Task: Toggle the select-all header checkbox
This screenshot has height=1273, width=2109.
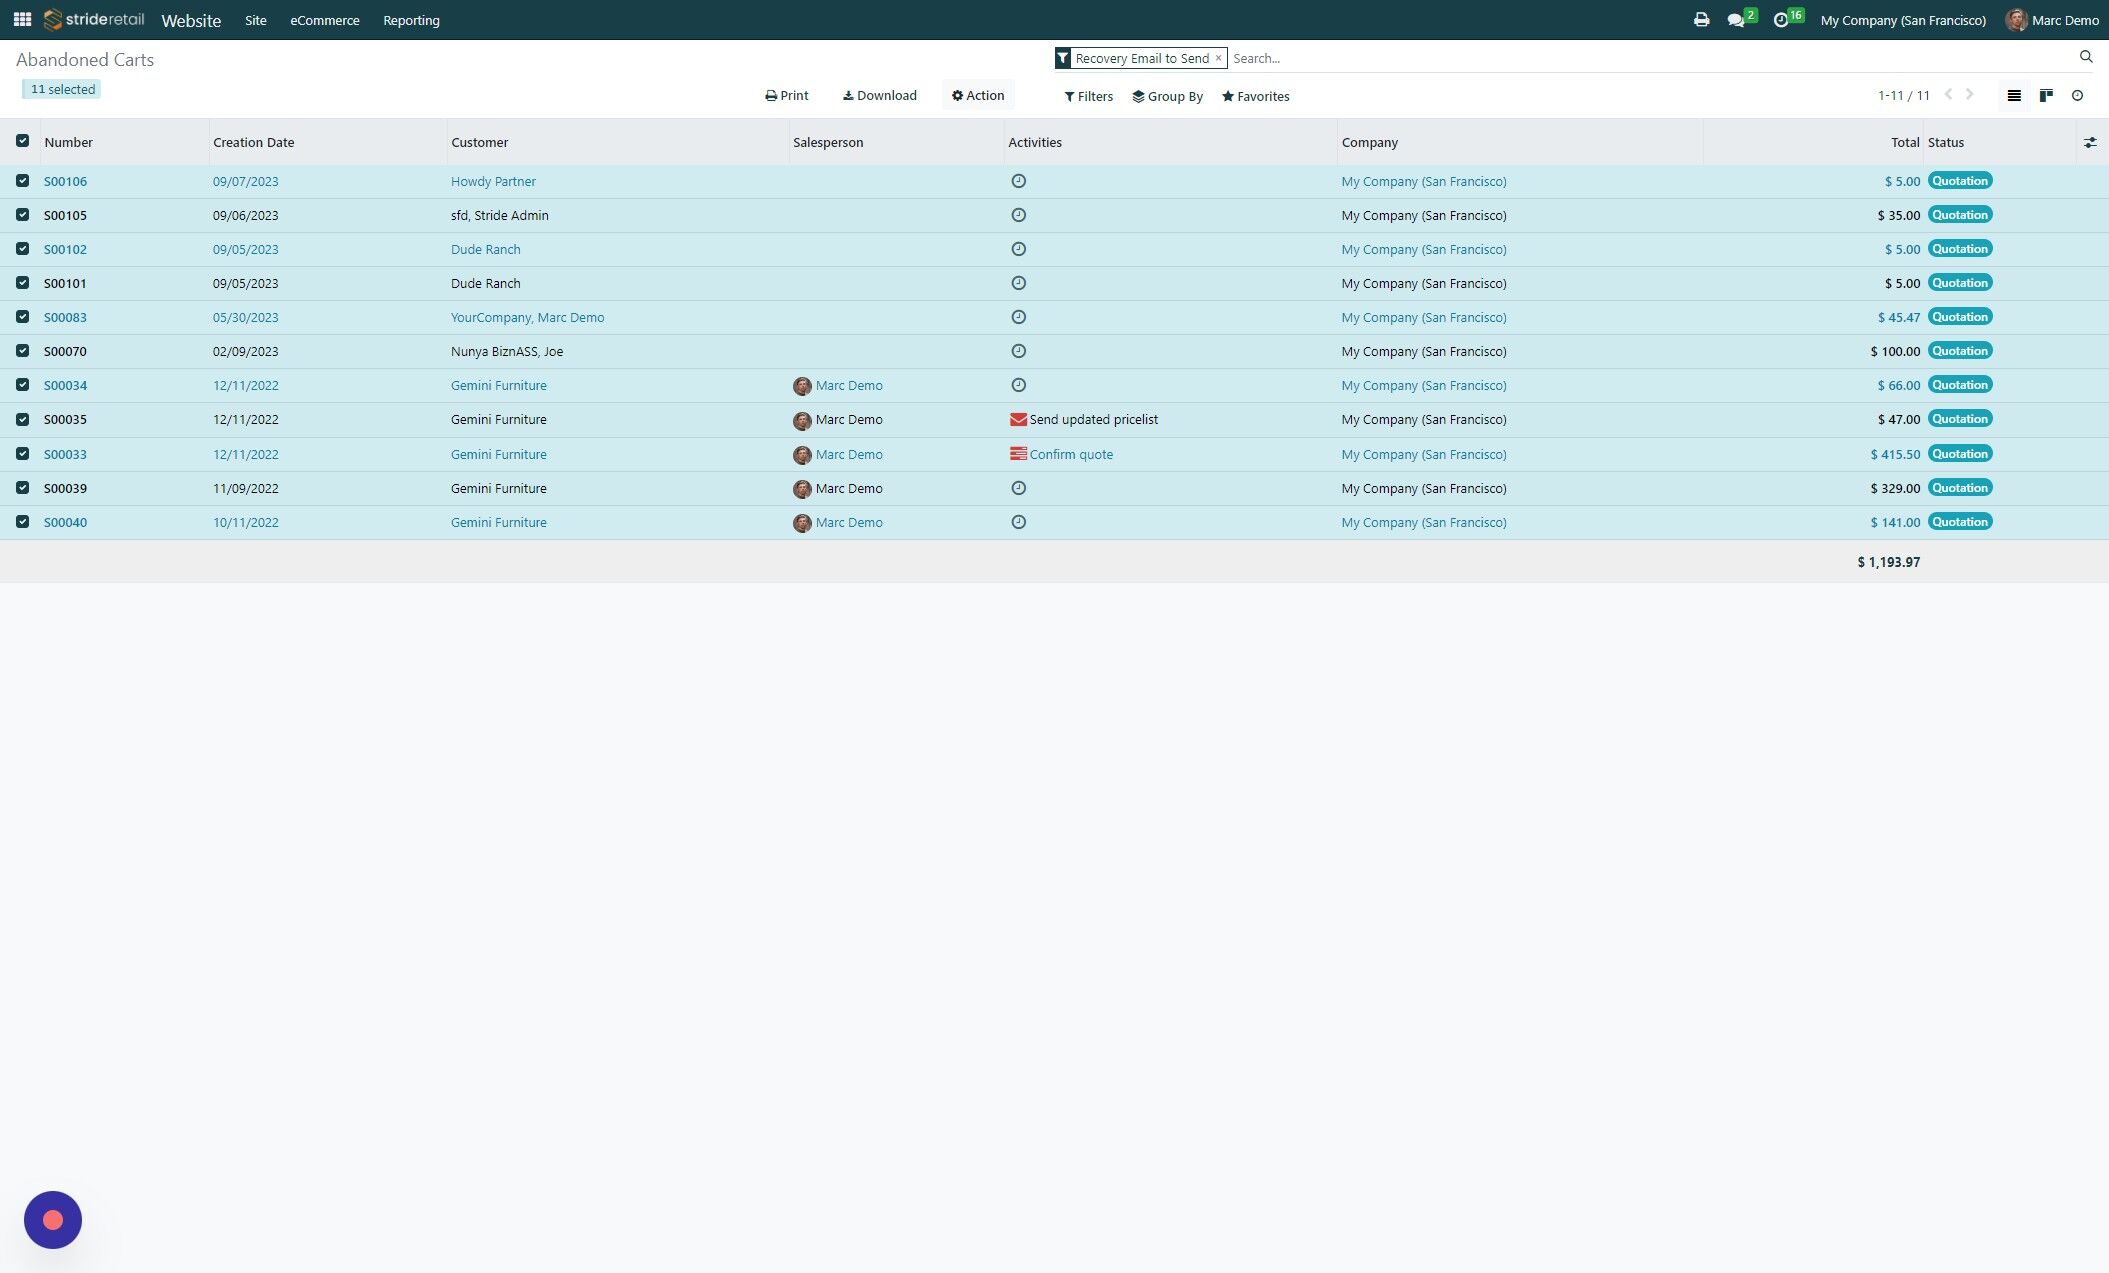Action: click(22, 141)
